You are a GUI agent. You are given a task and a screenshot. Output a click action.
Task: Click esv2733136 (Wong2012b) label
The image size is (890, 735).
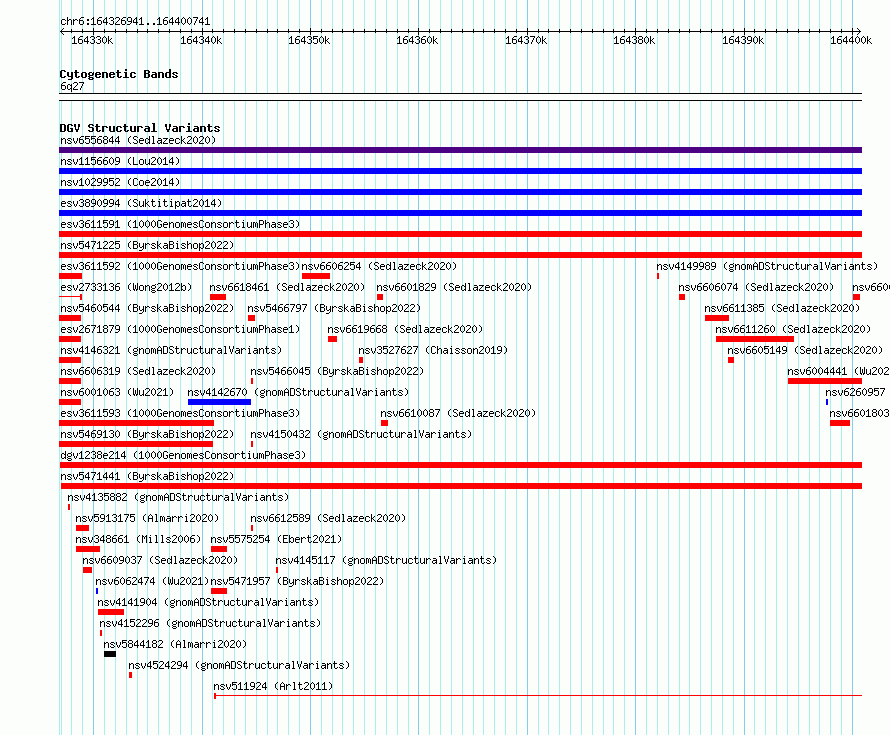[126, 287]
